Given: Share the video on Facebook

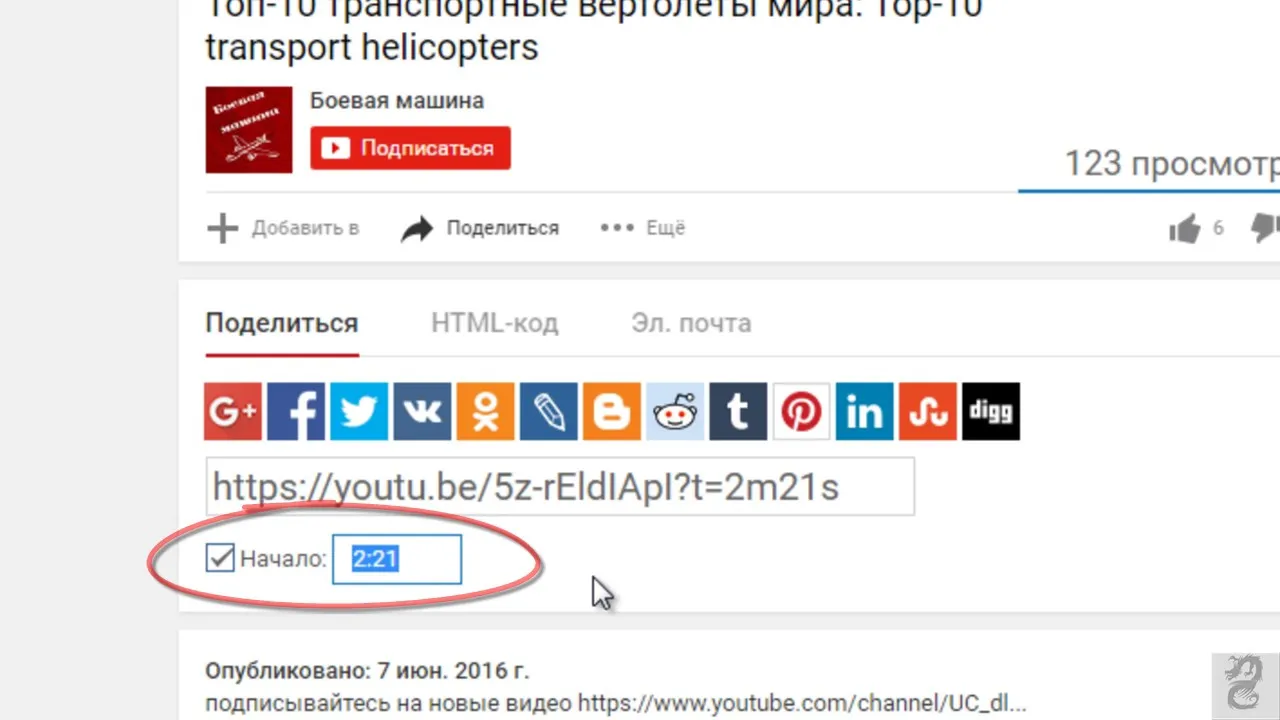Looking at the screenshot, I should click(x=296, y=411).
